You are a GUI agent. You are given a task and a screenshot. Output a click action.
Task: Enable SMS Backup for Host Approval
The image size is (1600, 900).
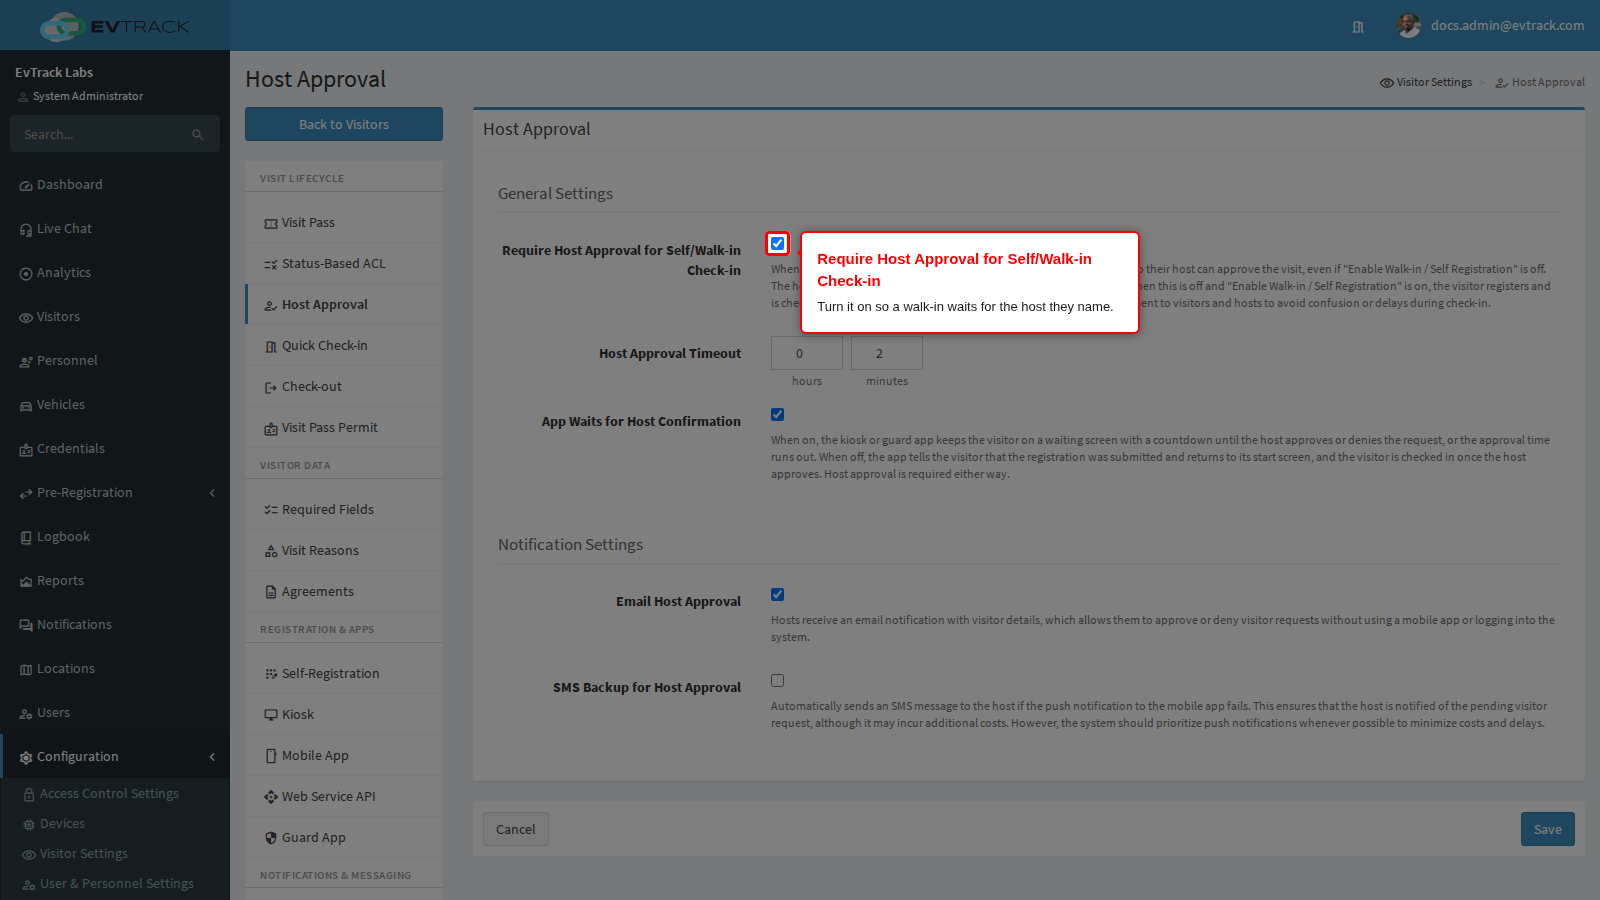point(777,680)
